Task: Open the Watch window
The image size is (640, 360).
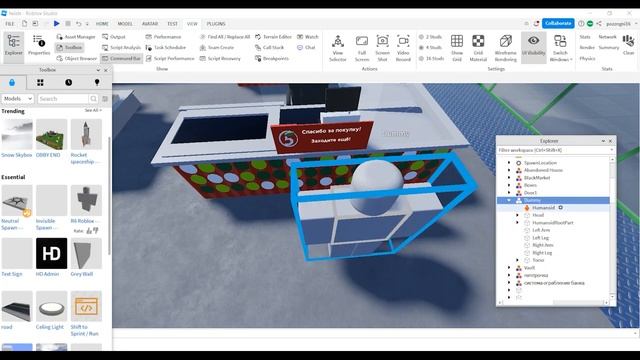Action: click(308, 37)
